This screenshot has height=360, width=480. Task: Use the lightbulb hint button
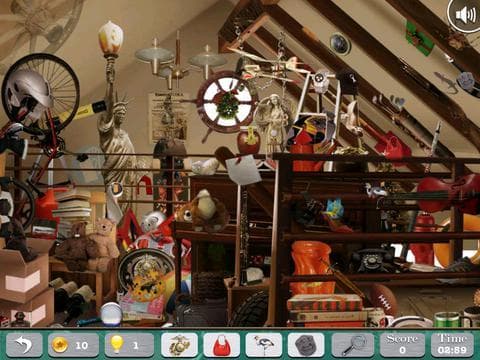coord(129,345)
